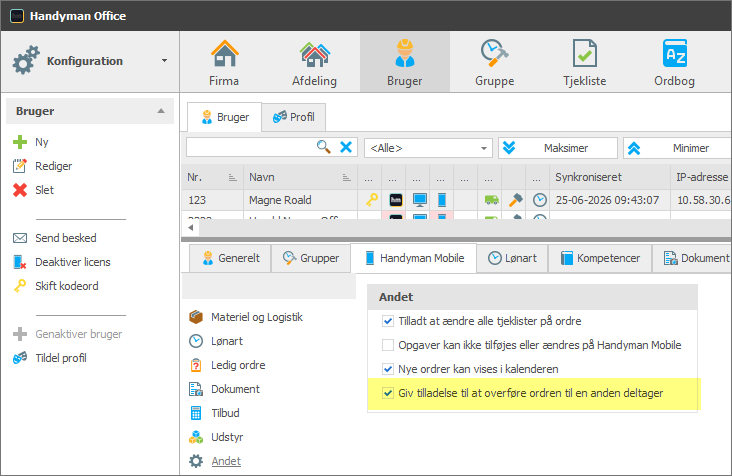Collapse the Bruger side panel
The height and width of the screenshot is (476, 732).
tap(161, 111)
